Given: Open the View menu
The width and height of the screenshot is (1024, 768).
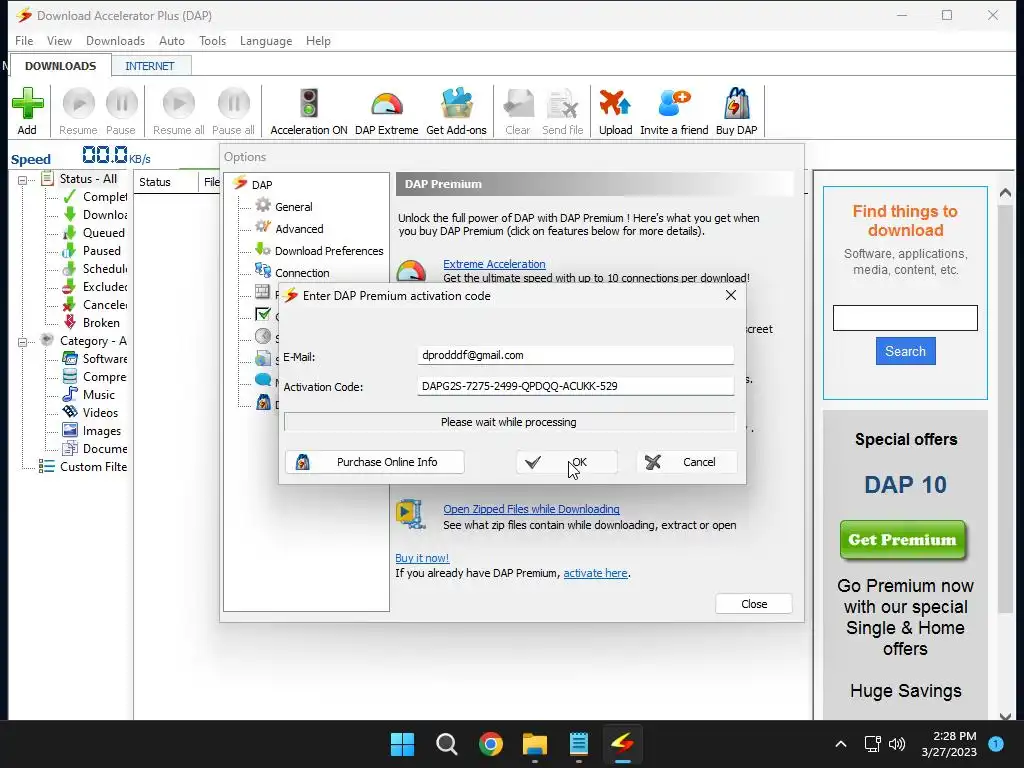Looking at the screenshot, I should click(59, 40).
